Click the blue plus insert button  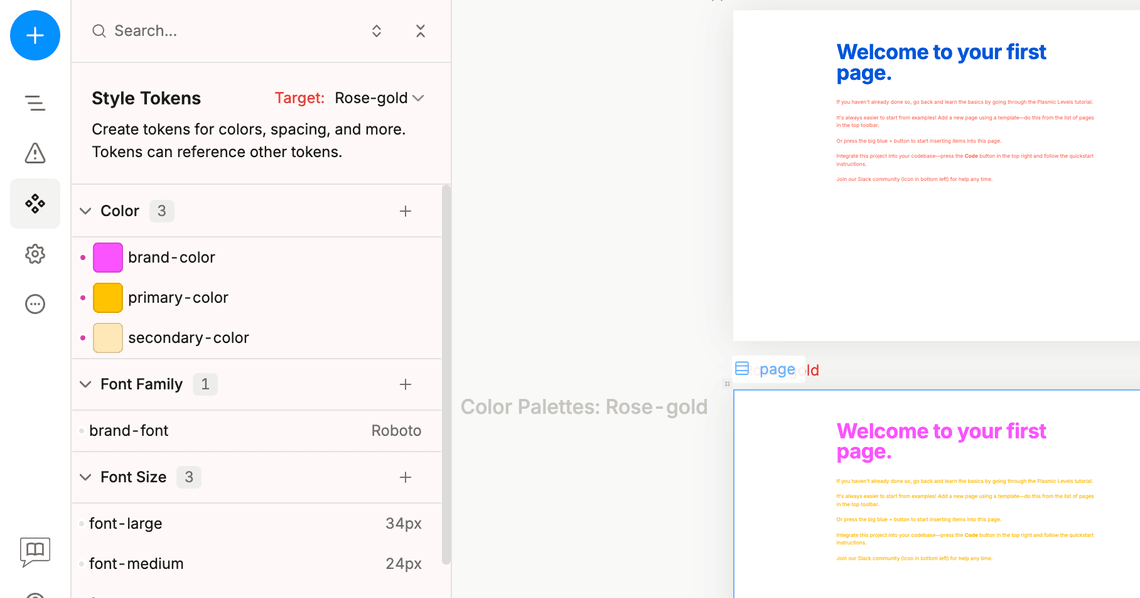tap(35, 35)
